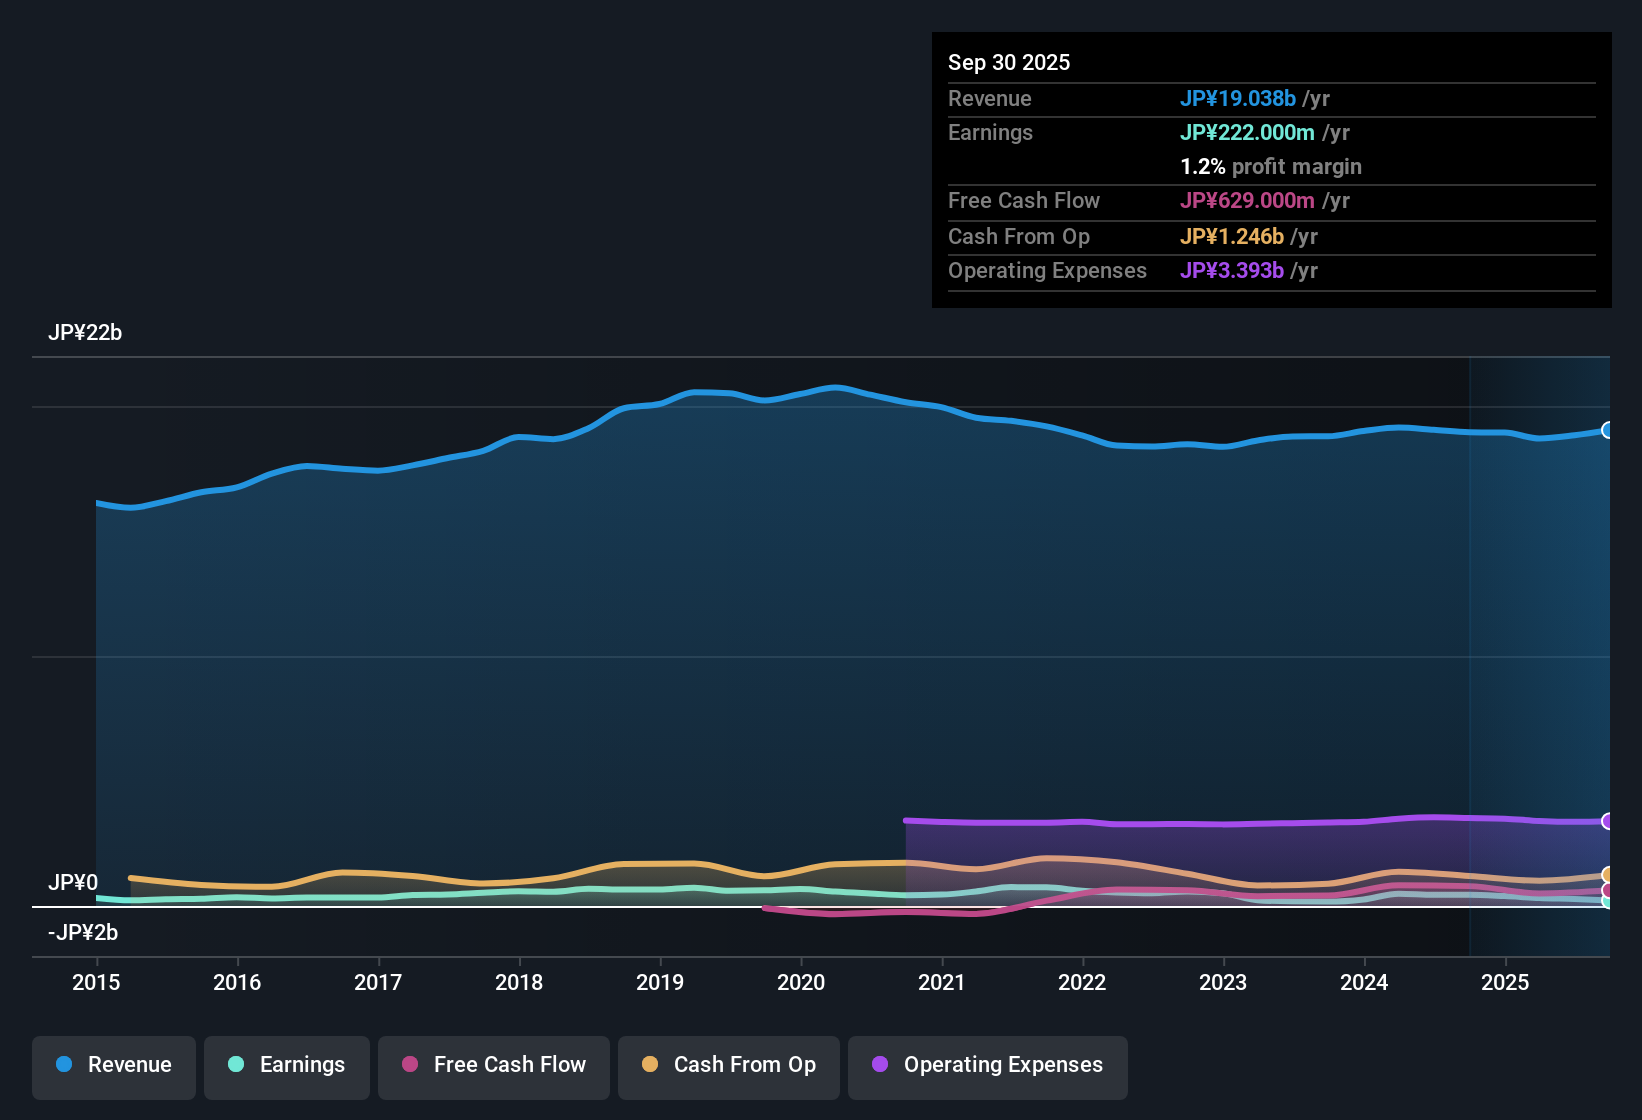Open the Sep 30 2025 tooltip header
Screen dimensions: 1642x1120
pyautogui.click(x=1009, y=62)
